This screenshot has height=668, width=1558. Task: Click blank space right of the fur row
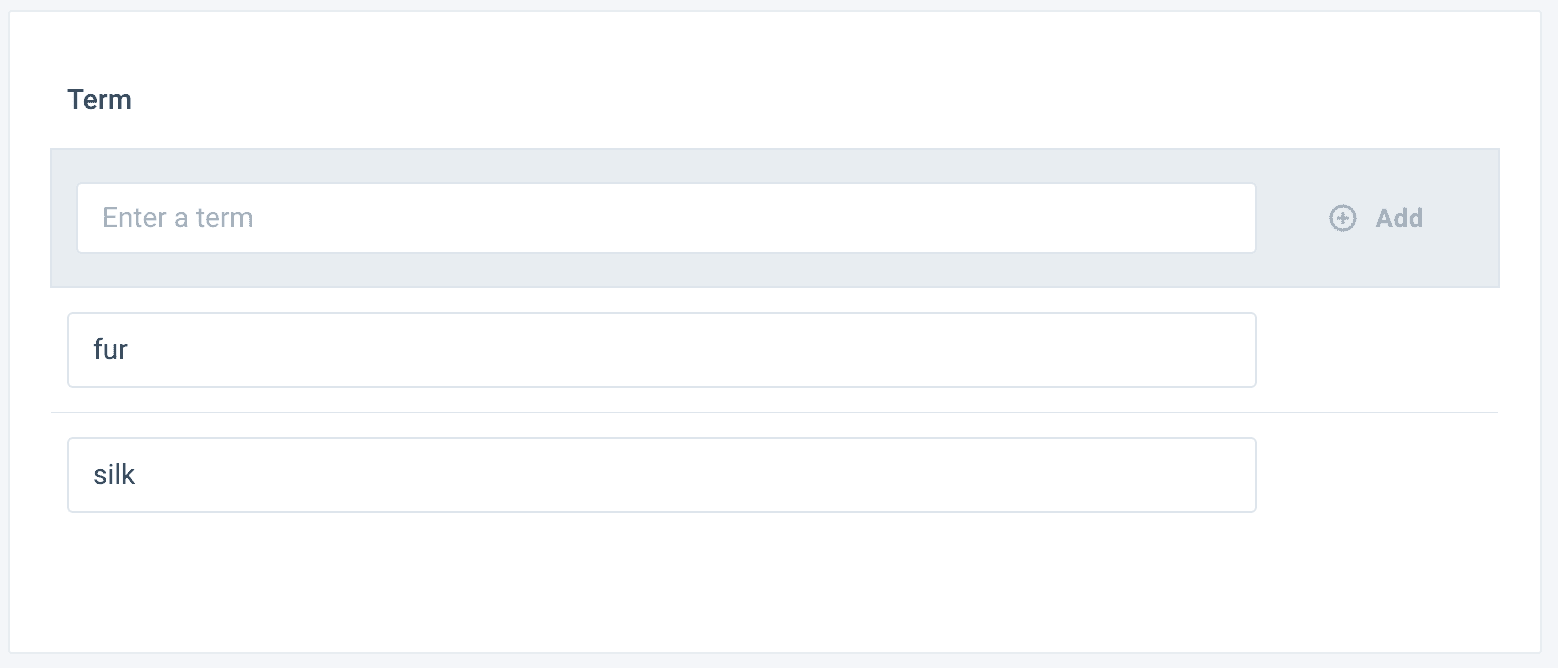[1378, 350]
